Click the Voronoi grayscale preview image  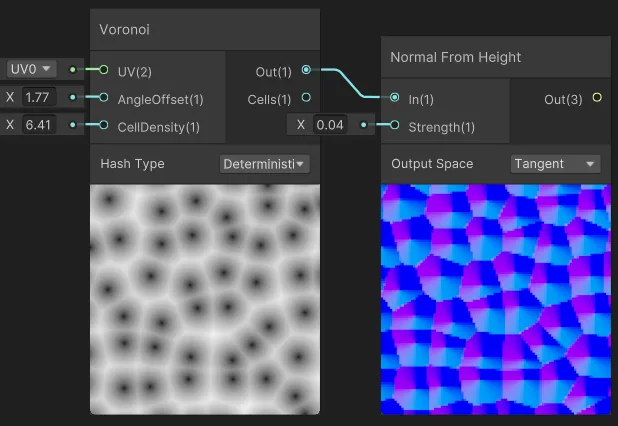205,299
